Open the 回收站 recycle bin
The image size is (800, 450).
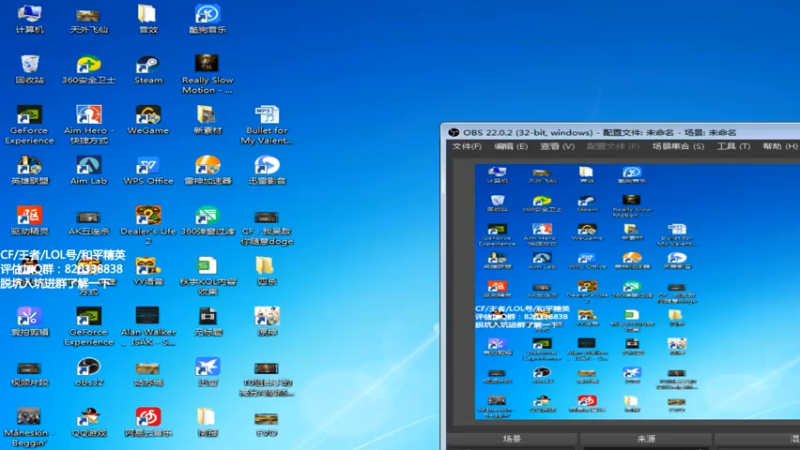point(29,70)
